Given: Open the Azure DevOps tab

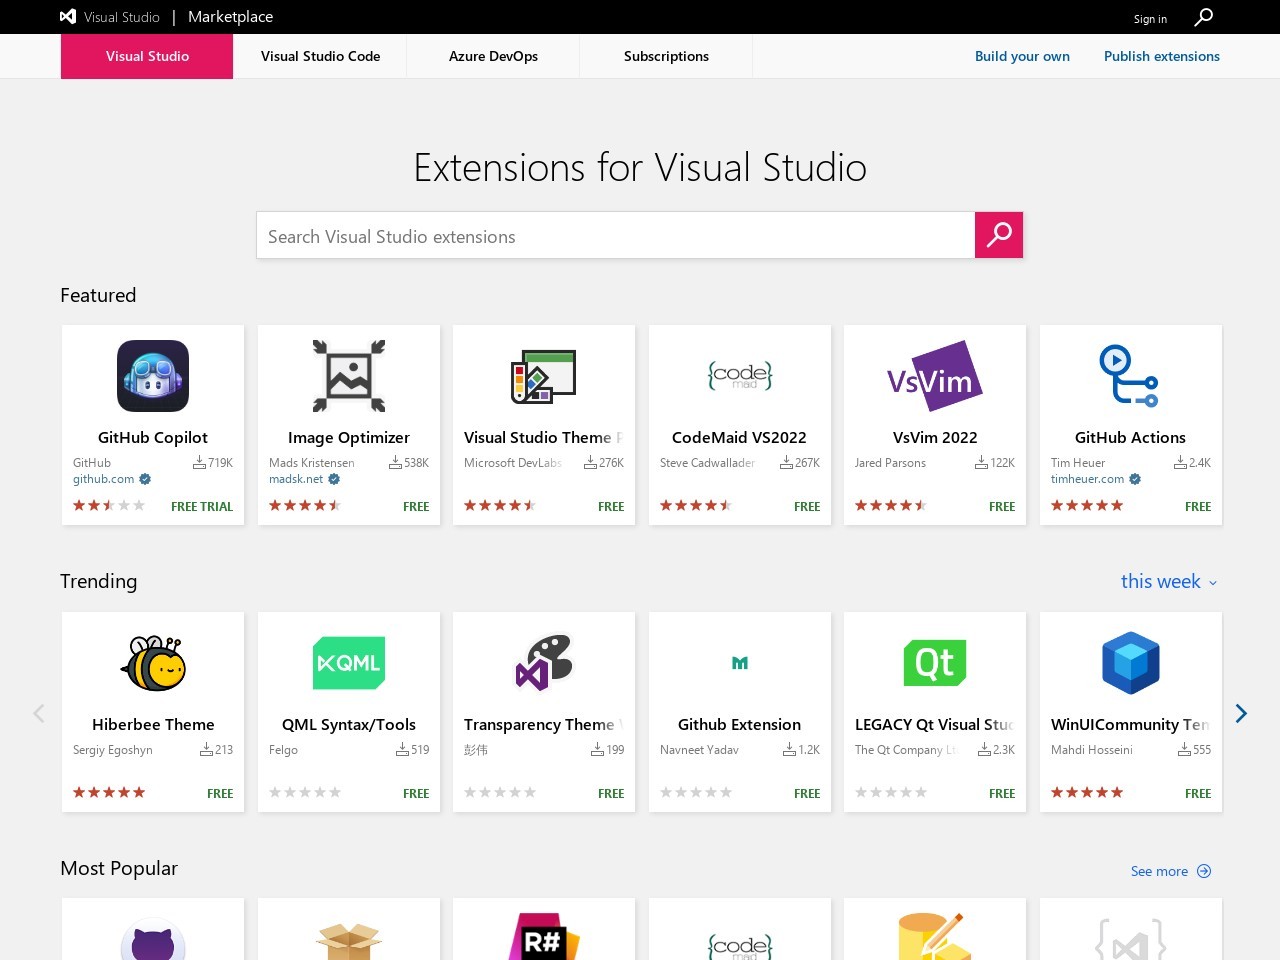Looking at the screenshot, I should pos(493,56).
